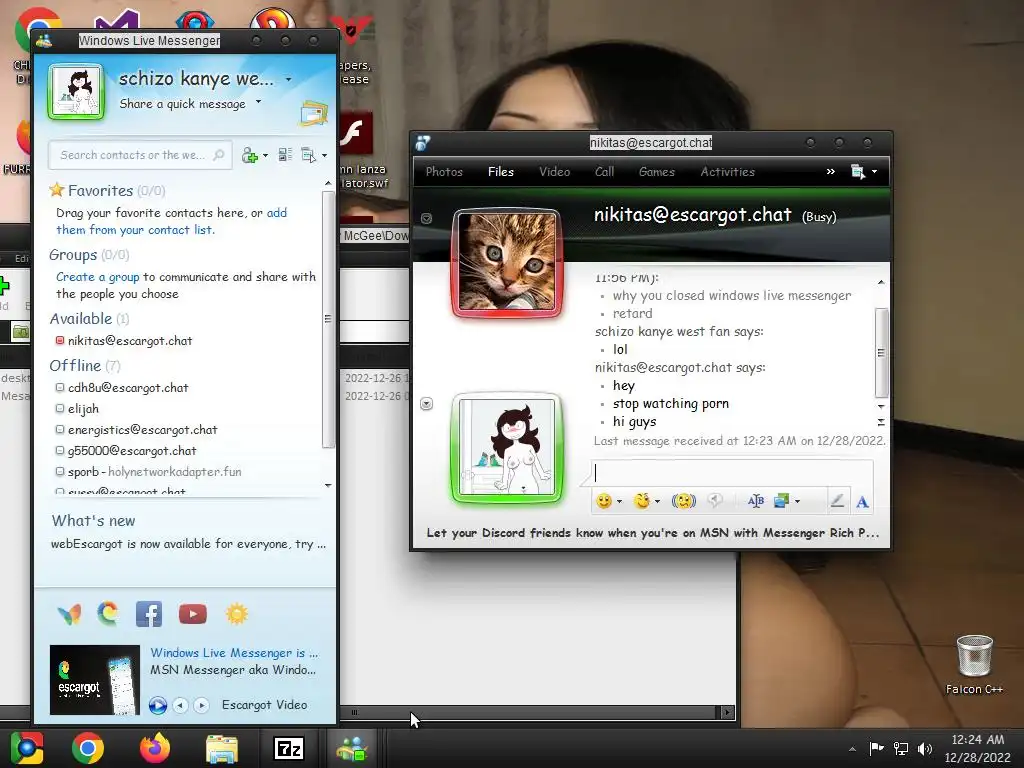This screenshot has height=768, width=1024.
Task: Show hidden system tray icons
Action: coord(852,749)
